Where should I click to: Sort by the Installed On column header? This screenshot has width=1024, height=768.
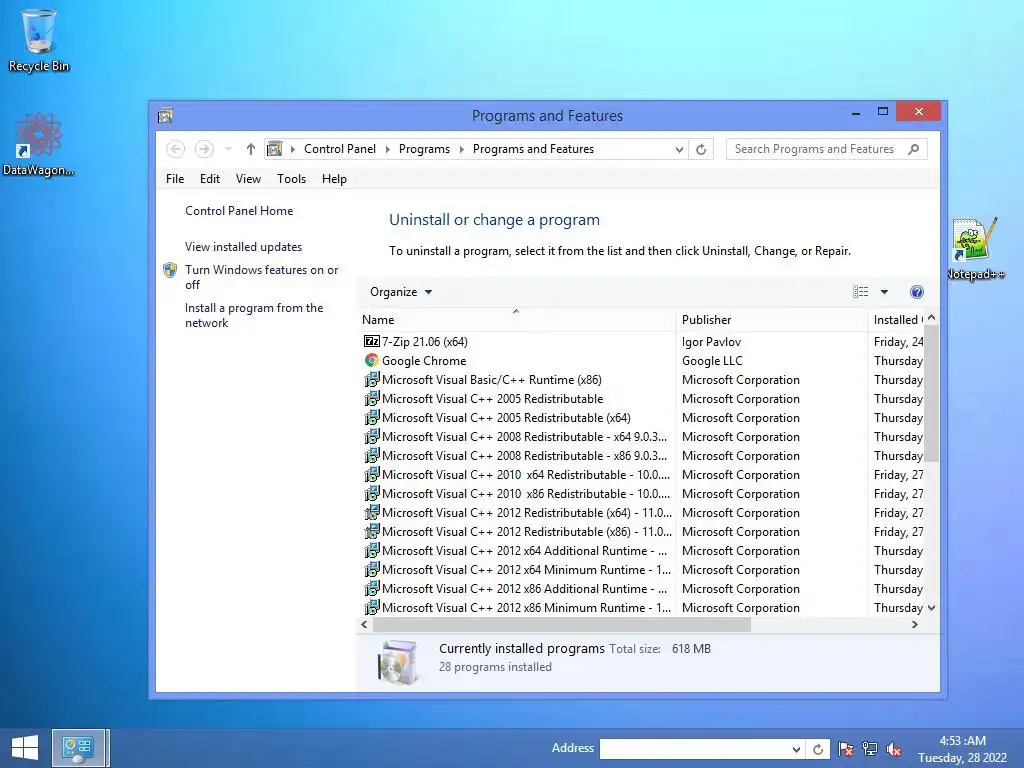tap(896, 319)
